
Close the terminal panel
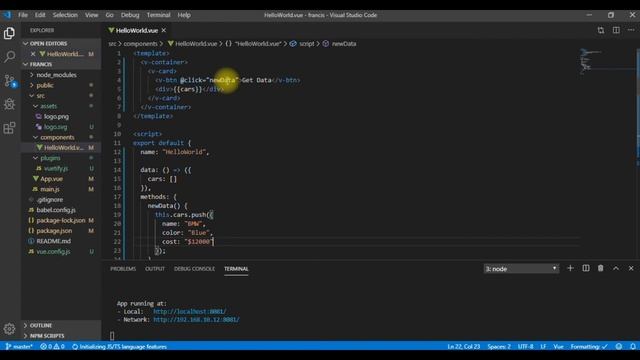coord(631,268)
